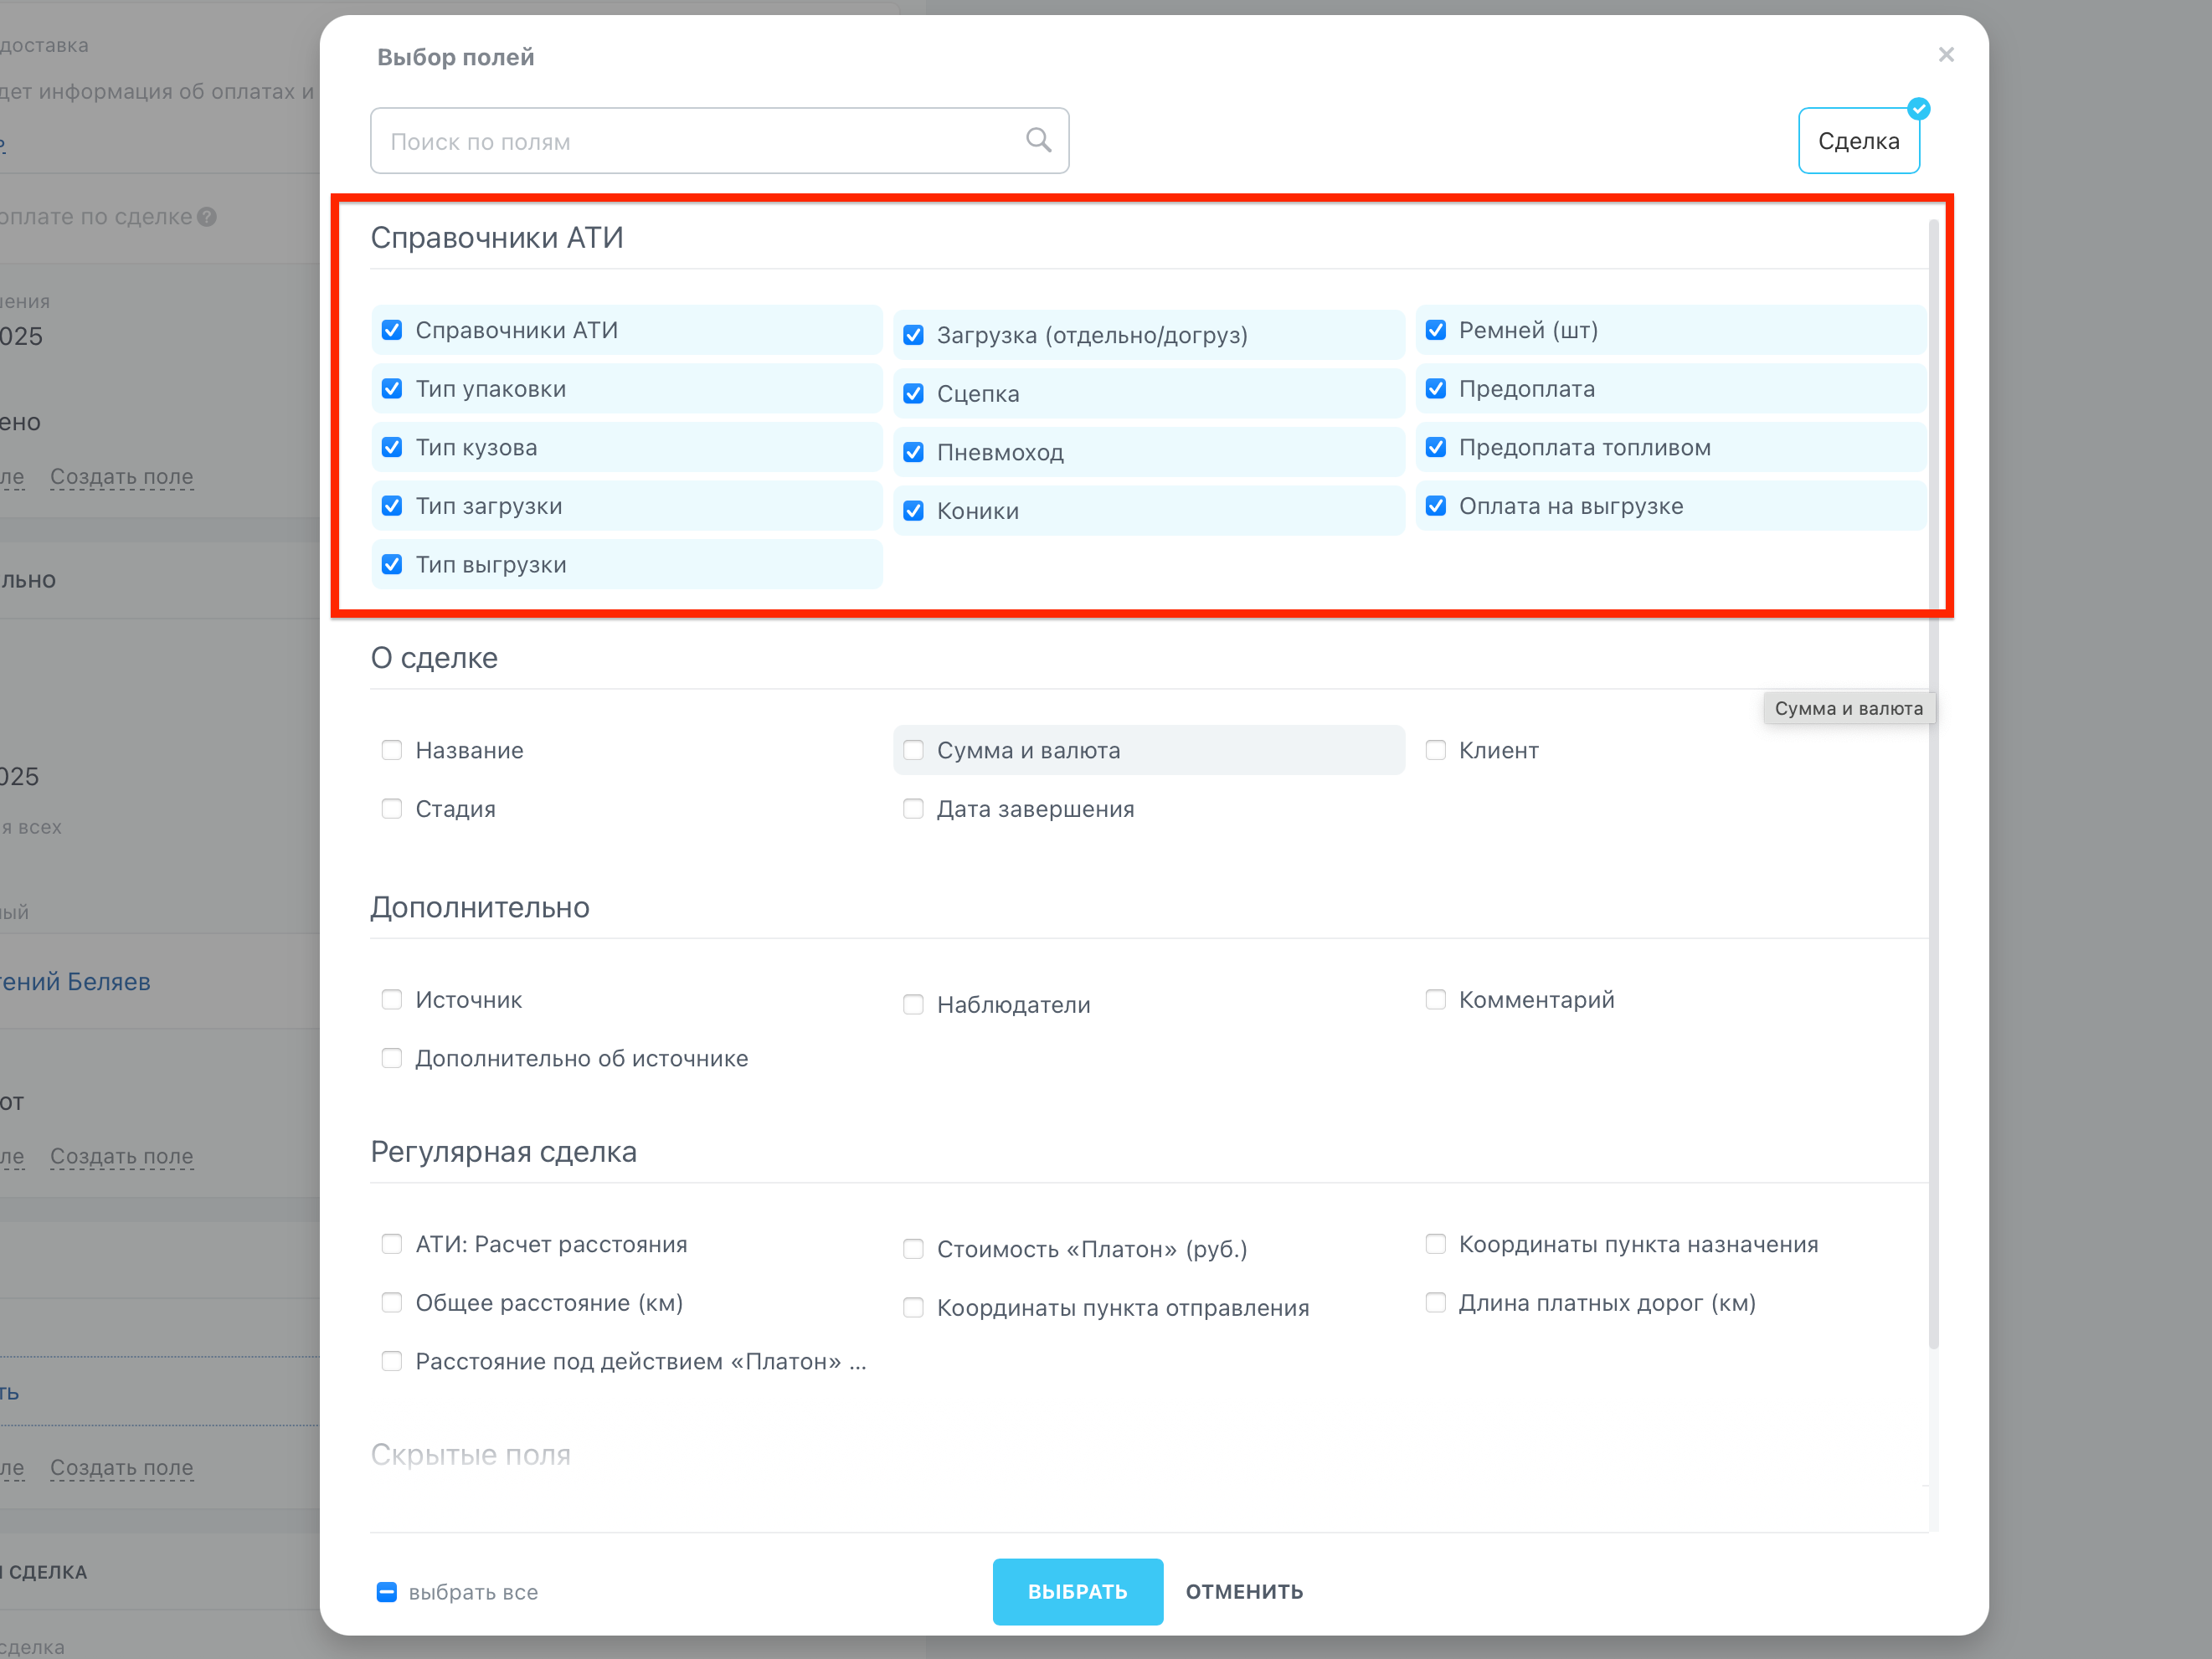Expand the Скрытые поля section

coord(470,1454)
